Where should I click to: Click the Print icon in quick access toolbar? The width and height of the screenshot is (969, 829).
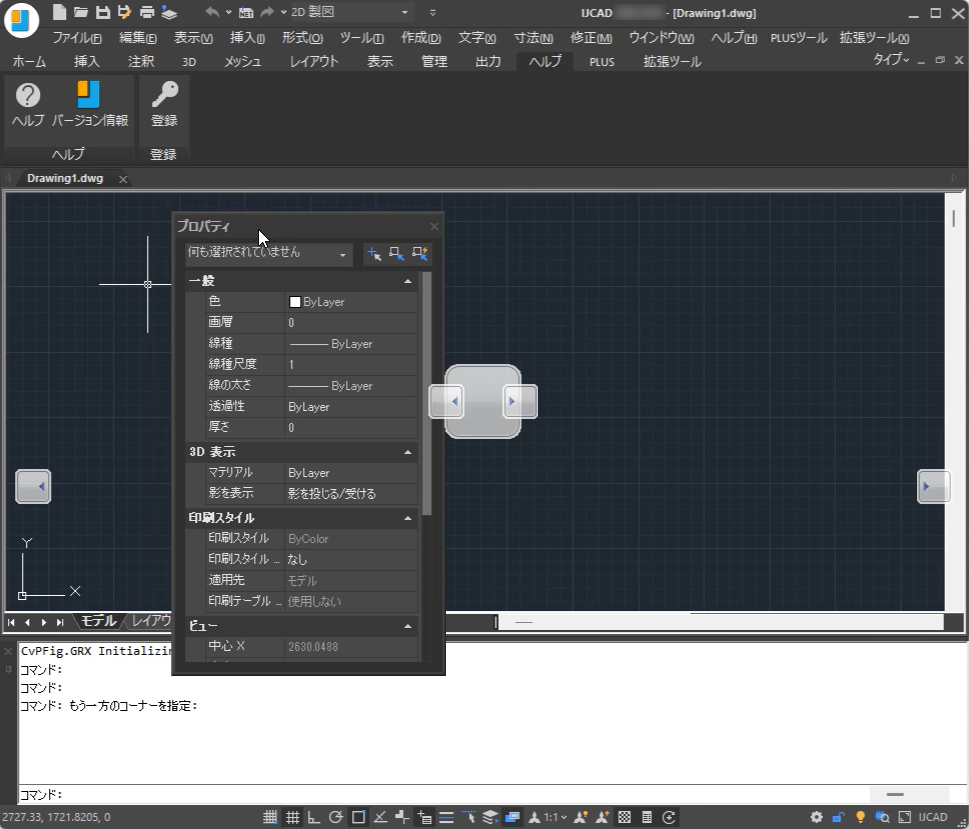click(x=146, y=12)
